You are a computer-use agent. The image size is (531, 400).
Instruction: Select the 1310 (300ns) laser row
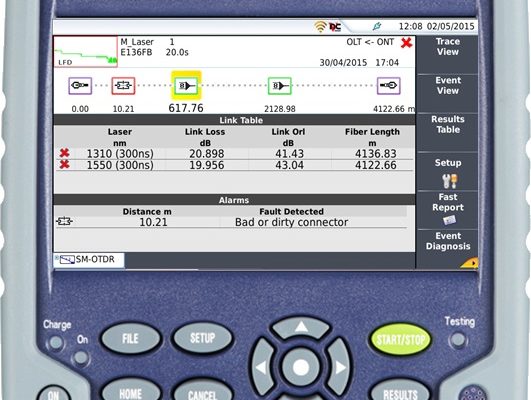tap(234, 154)
